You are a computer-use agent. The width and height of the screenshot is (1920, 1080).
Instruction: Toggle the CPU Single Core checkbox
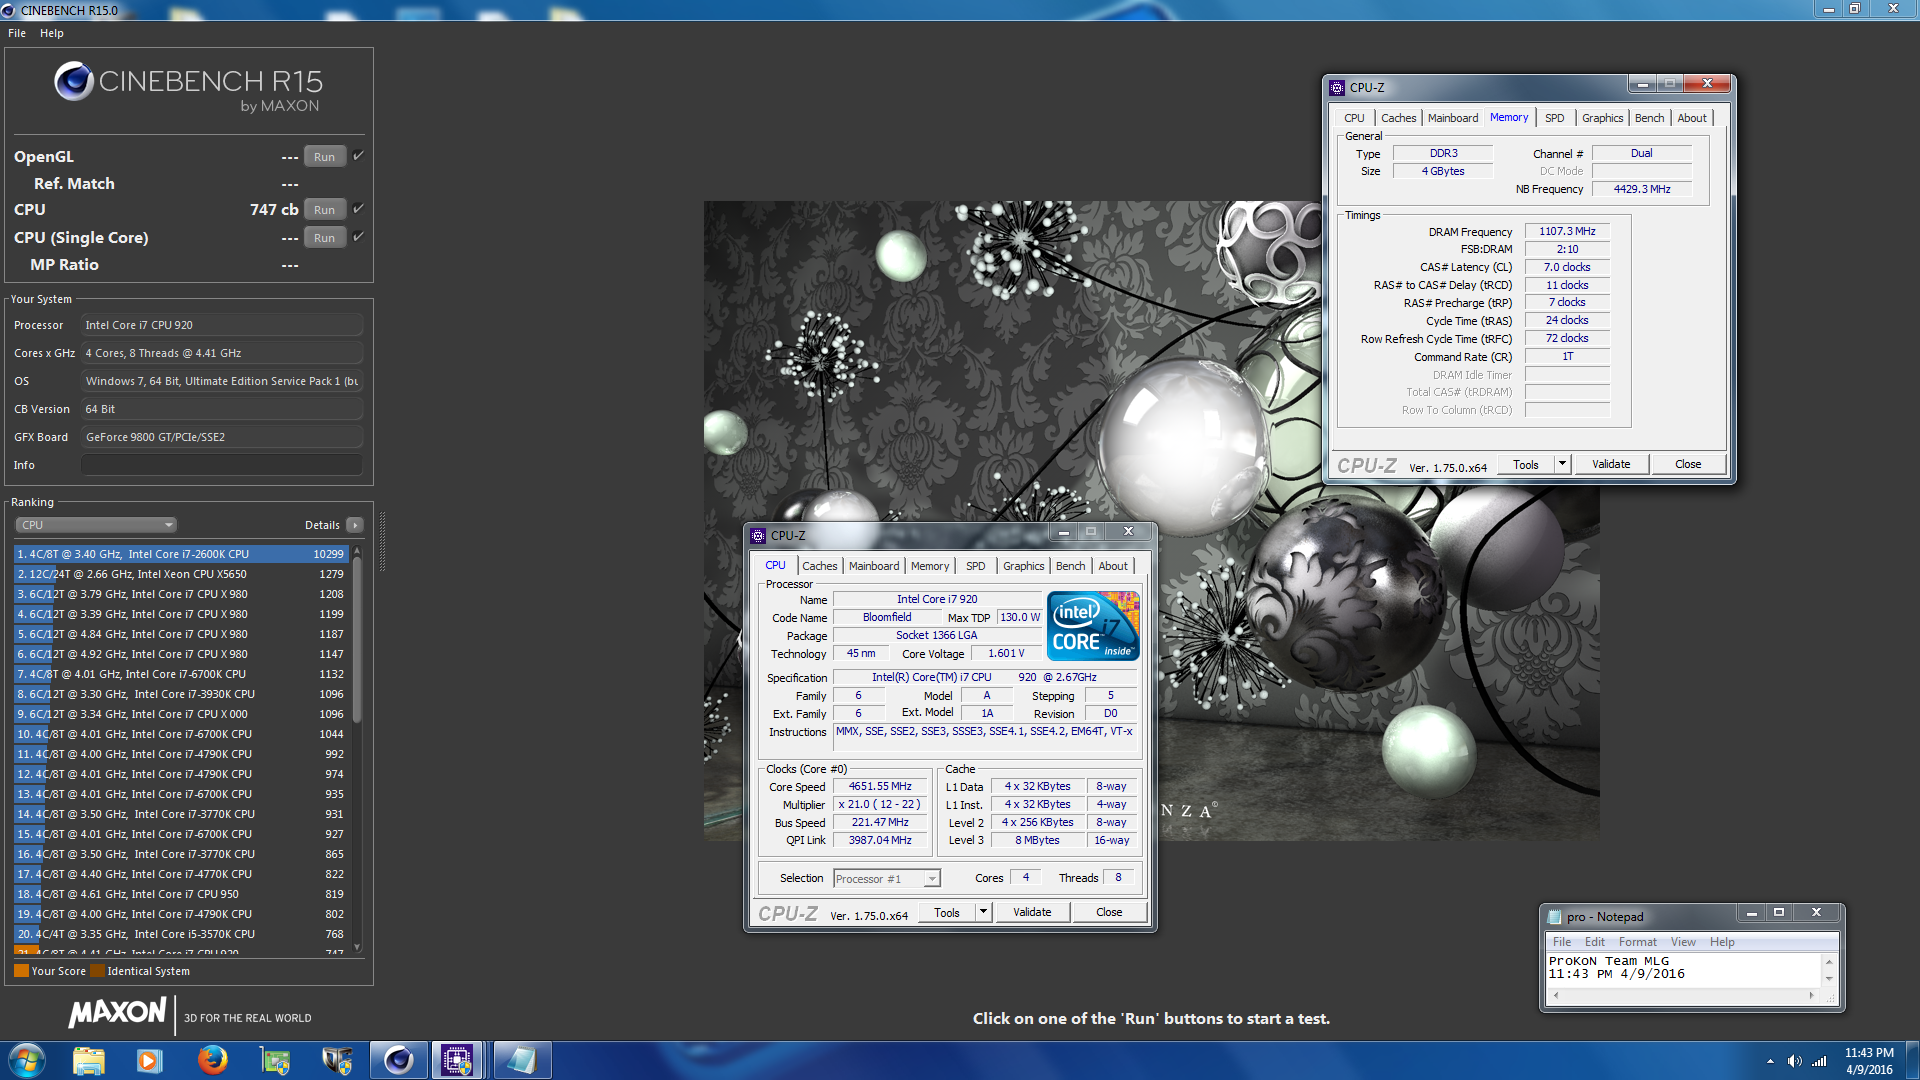(x=358, y=236)
